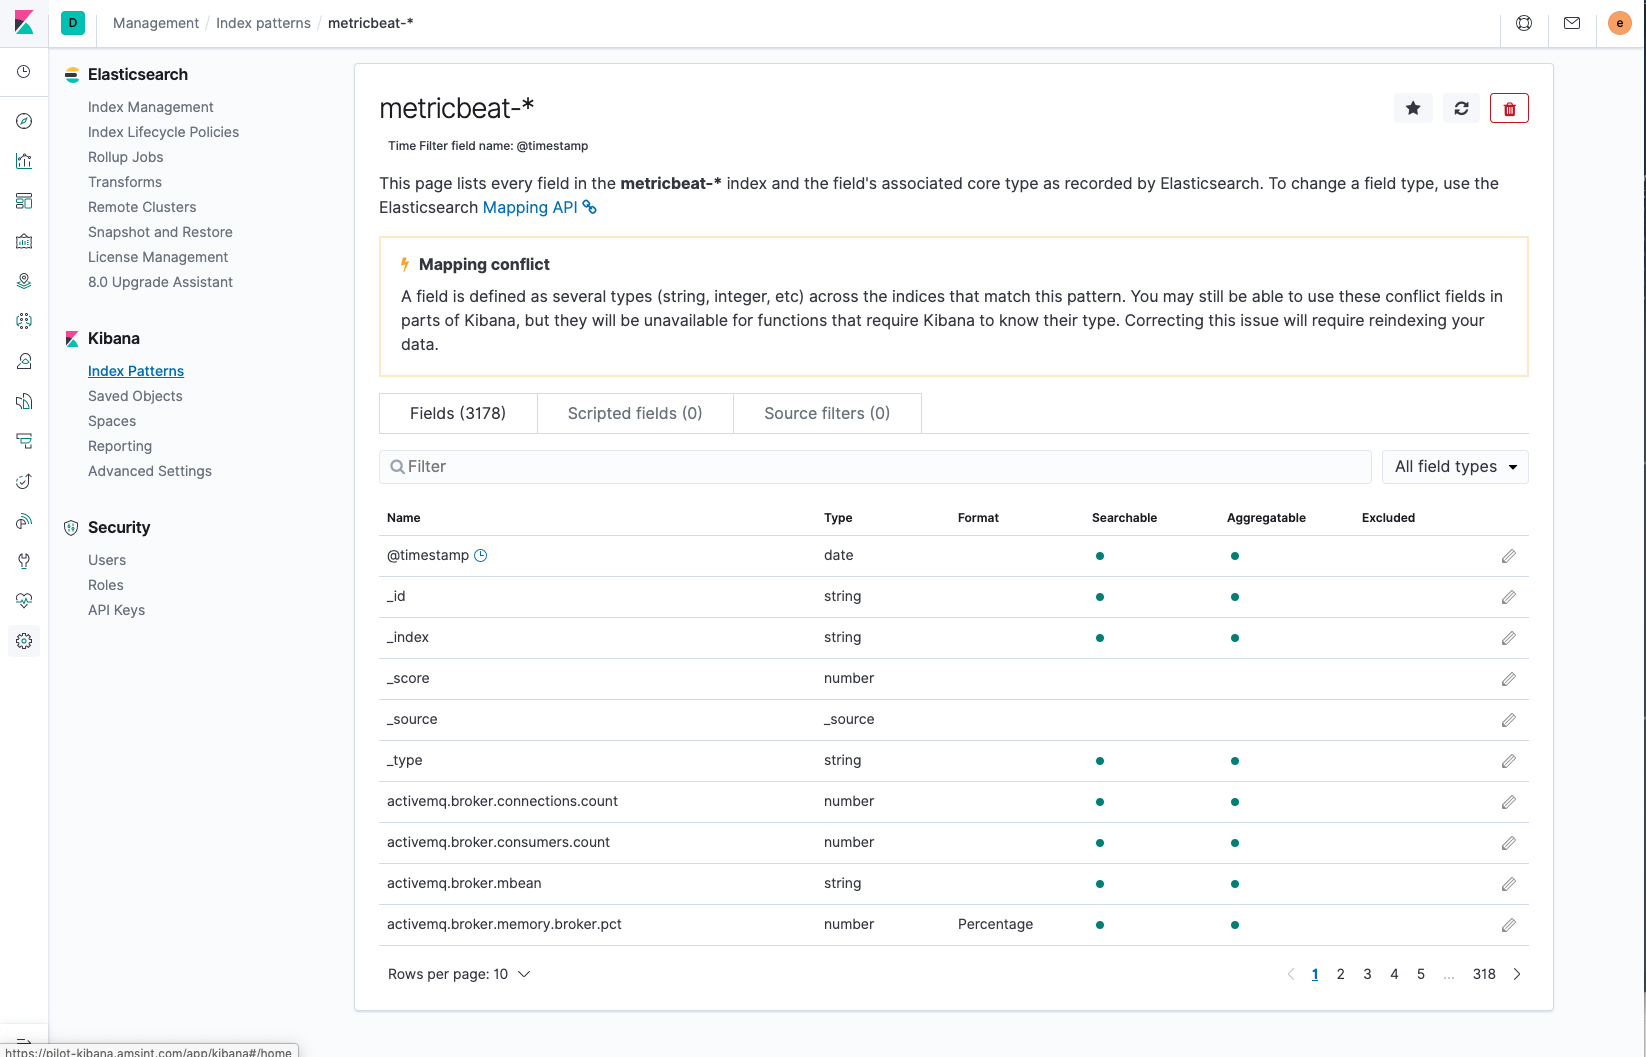Follow the Mapping API link
Viewport: 1646px width, 1057px height.
pyautogui.click(x=540, y=207)
